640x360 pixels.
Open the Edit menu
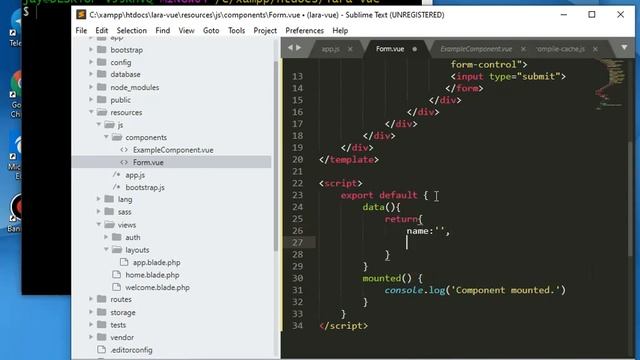102,31
